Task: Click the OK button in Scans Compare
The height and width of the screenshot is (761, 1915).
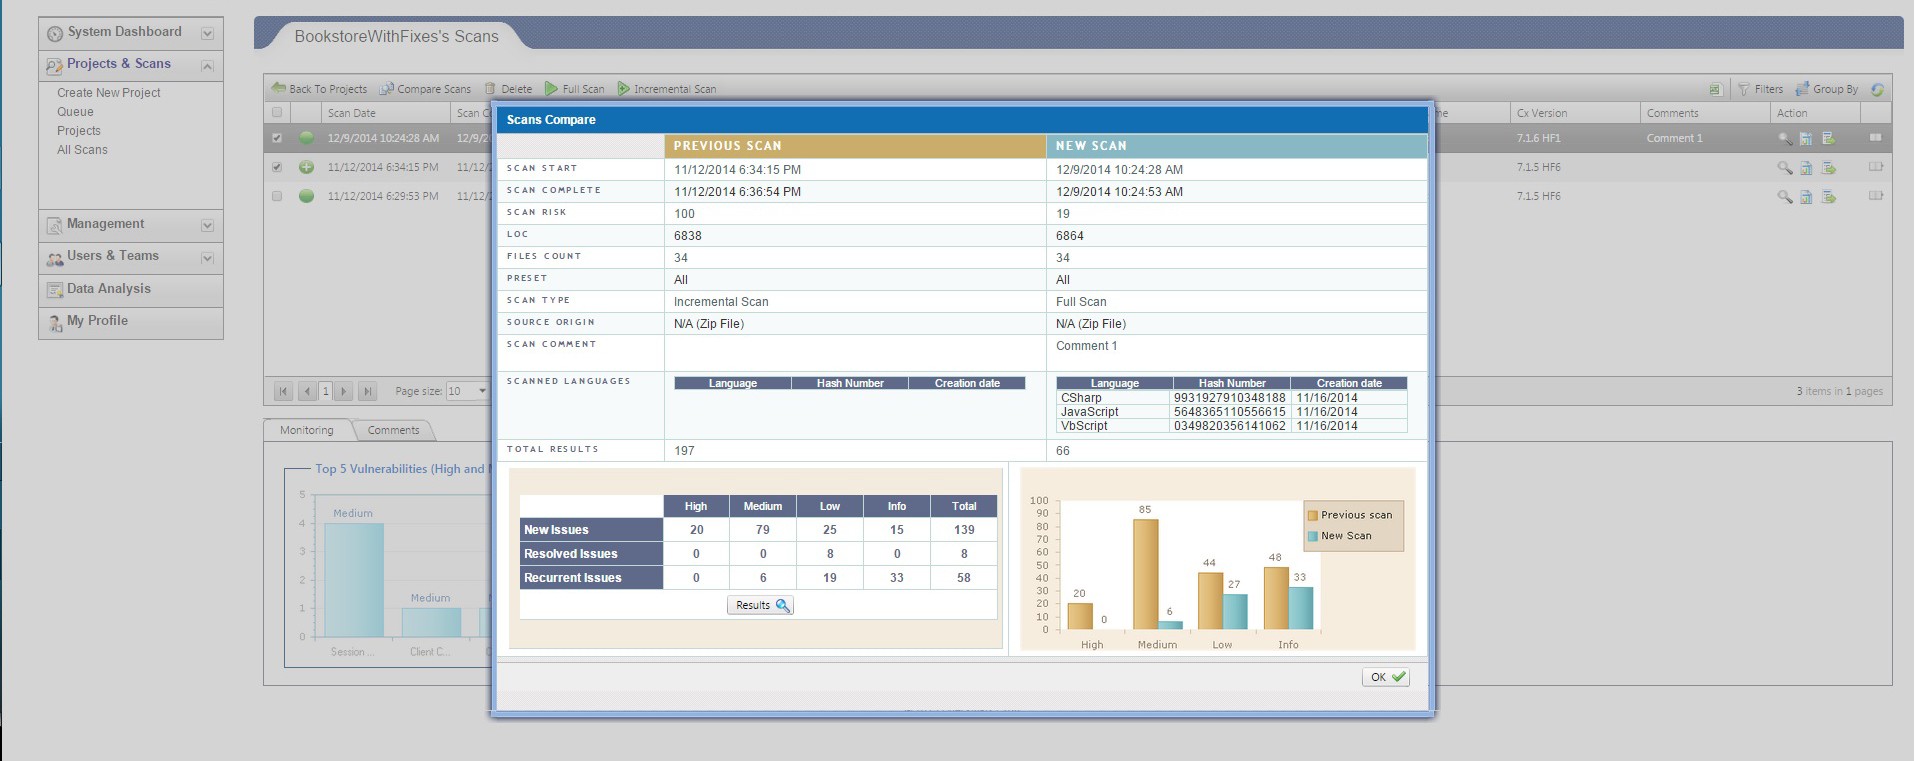Action: 1386,677
